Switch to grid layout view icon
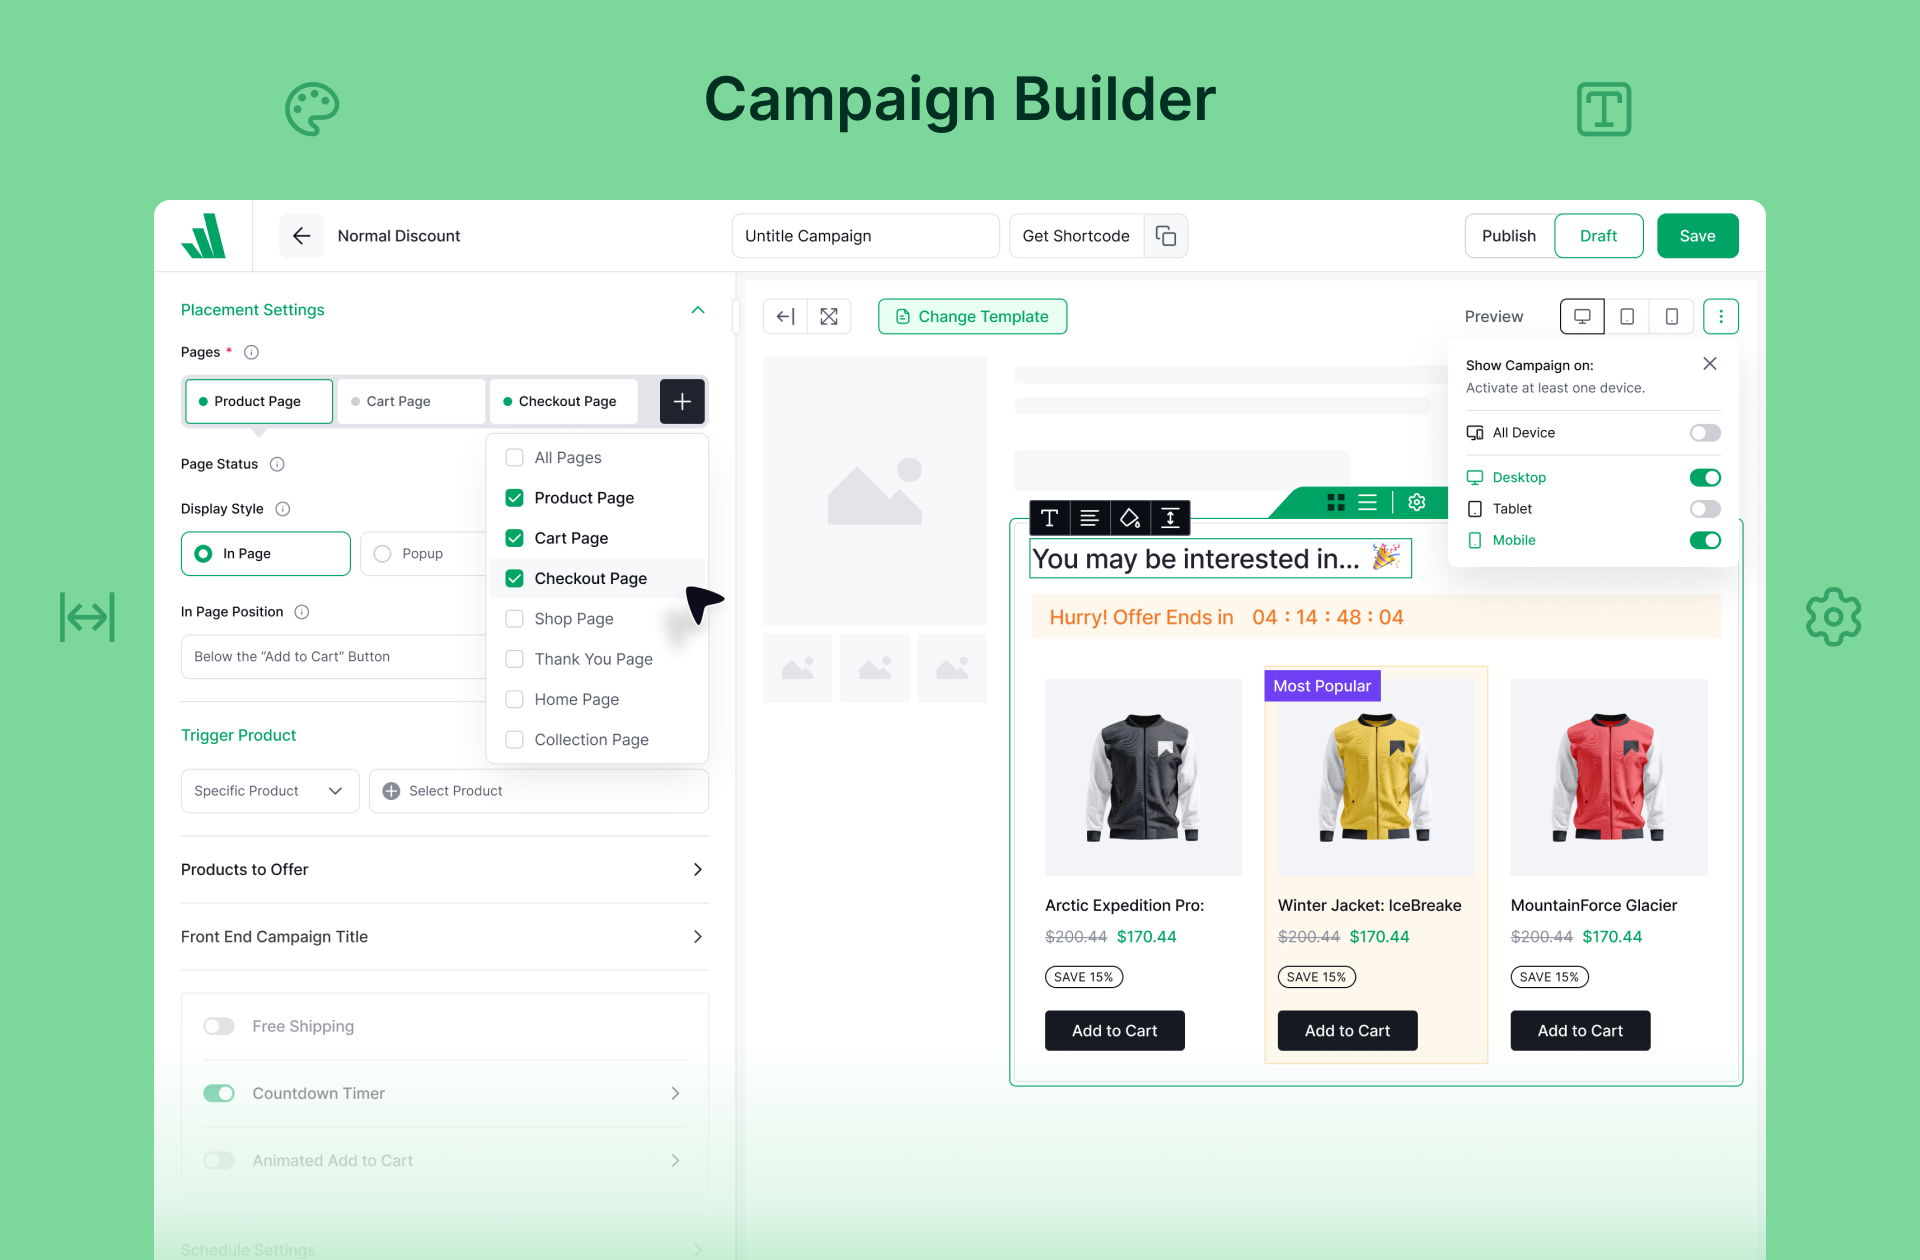 tap(1336, 502)
